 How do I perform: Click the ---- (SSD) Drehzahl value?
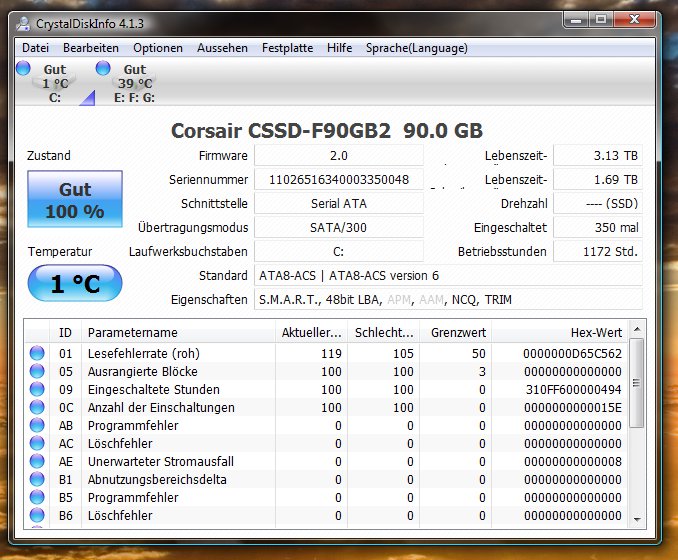point(598,203)
